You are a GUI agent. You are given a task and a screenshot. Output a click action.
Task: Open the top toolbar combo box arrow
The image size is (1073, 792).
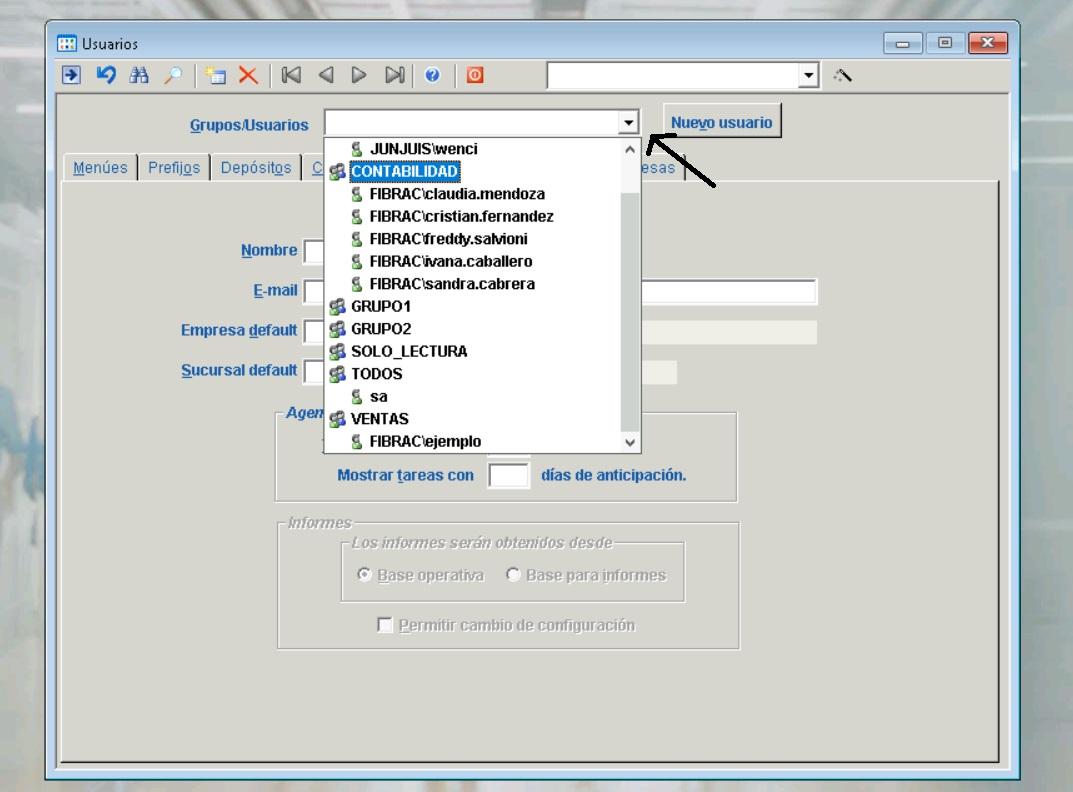tap(808, 76)
